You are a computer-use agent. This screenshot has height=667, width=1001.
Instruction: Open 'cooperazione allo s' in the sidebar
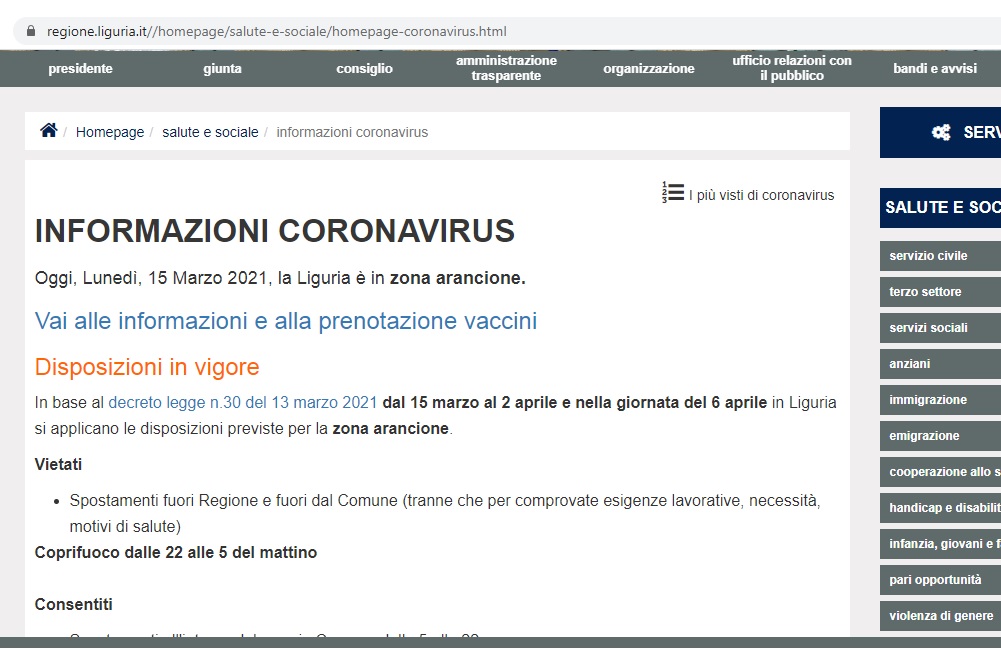pos(940,472)
